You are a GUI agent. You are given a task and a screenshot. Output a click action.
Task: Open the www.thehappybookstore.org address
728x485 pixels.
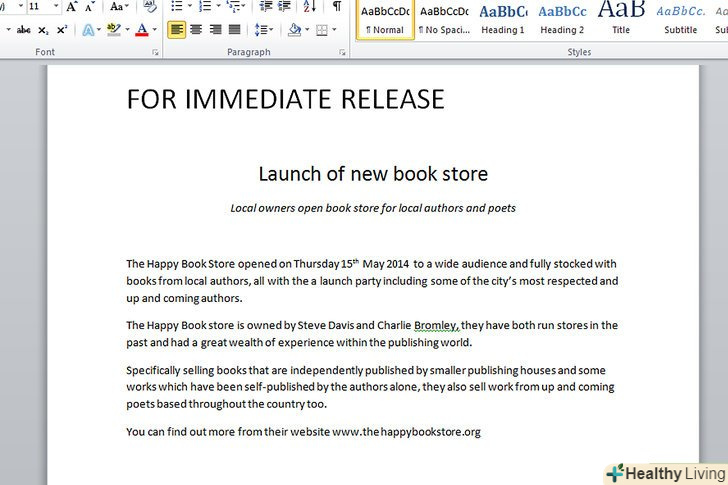point(406,432)
